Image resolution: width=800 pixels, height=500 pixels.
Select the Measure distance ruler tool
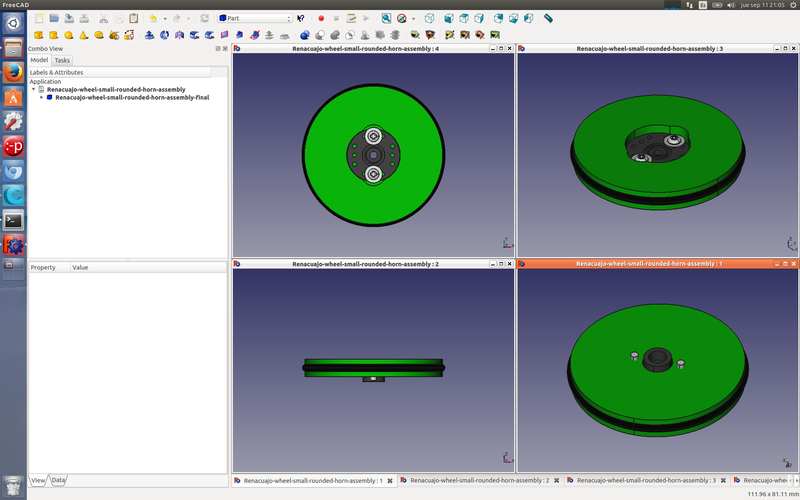pyautogui.click(x=548, y=18)
